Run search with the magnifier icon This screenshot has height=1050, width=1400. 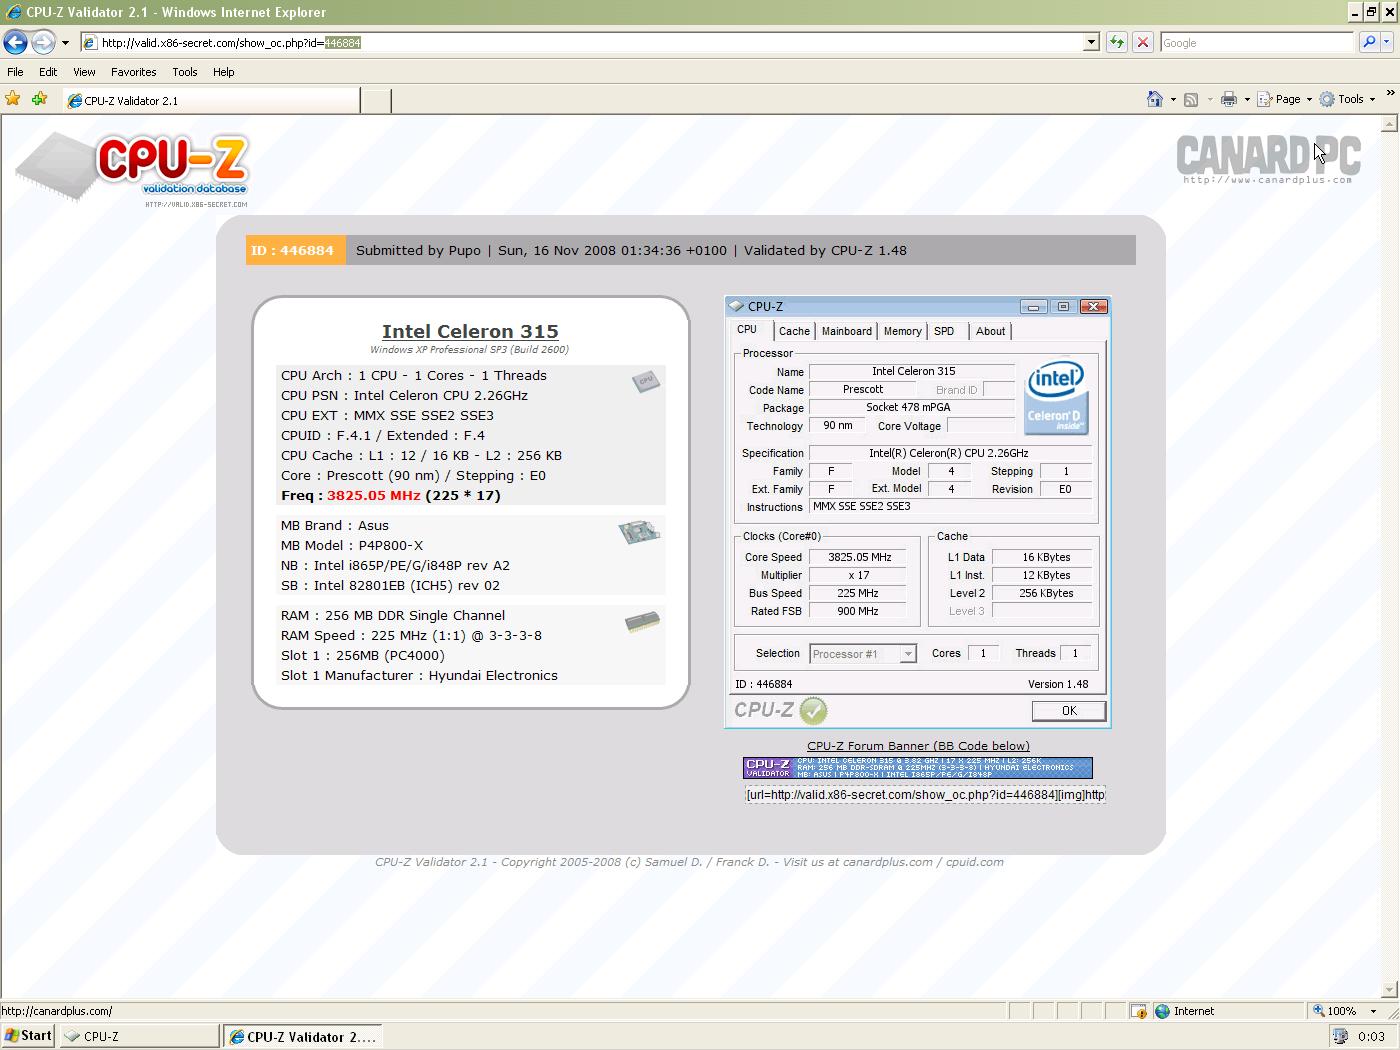point(1368,43)
